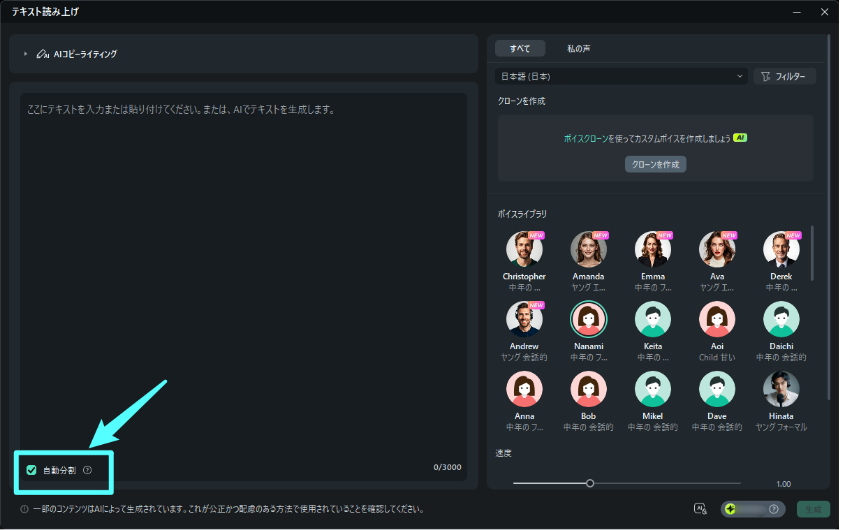This screenshot has height=530, width=841.
Task: Choose the Hinata voice avatar
Action: tap(781, 388)
